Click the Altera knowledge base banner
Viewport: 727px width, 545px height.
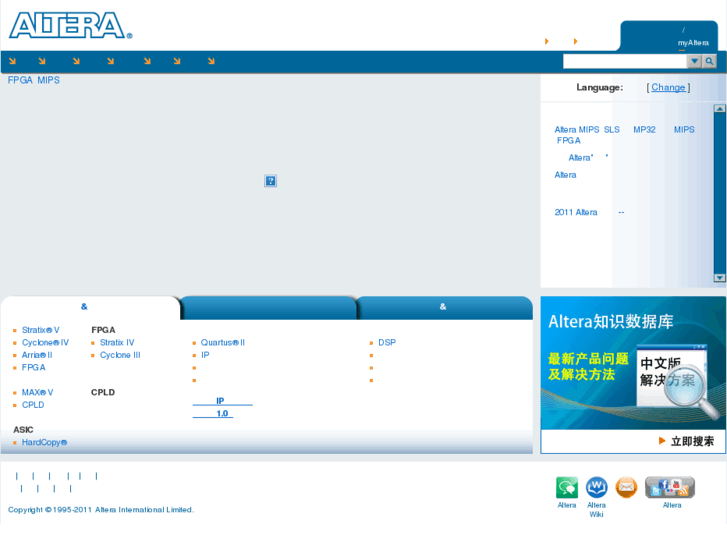coord(633,363)
